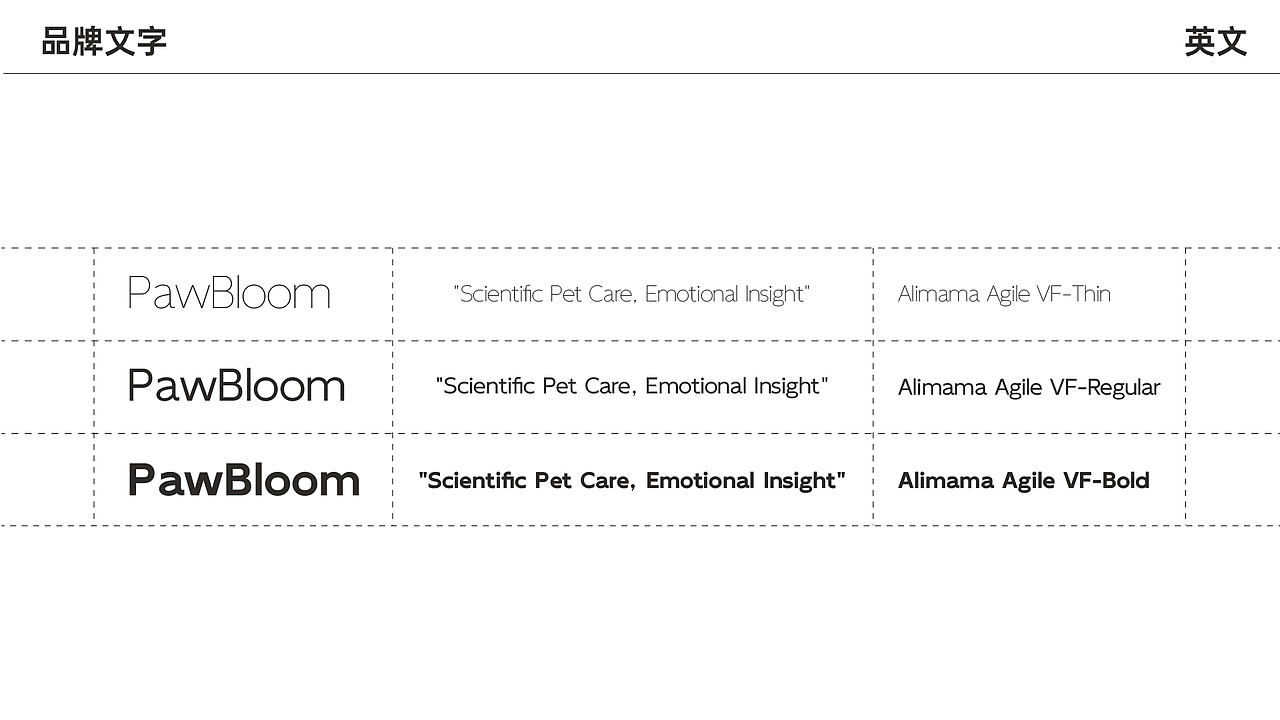
Task: Click the 品牌文字 heading
Action: 104,42
